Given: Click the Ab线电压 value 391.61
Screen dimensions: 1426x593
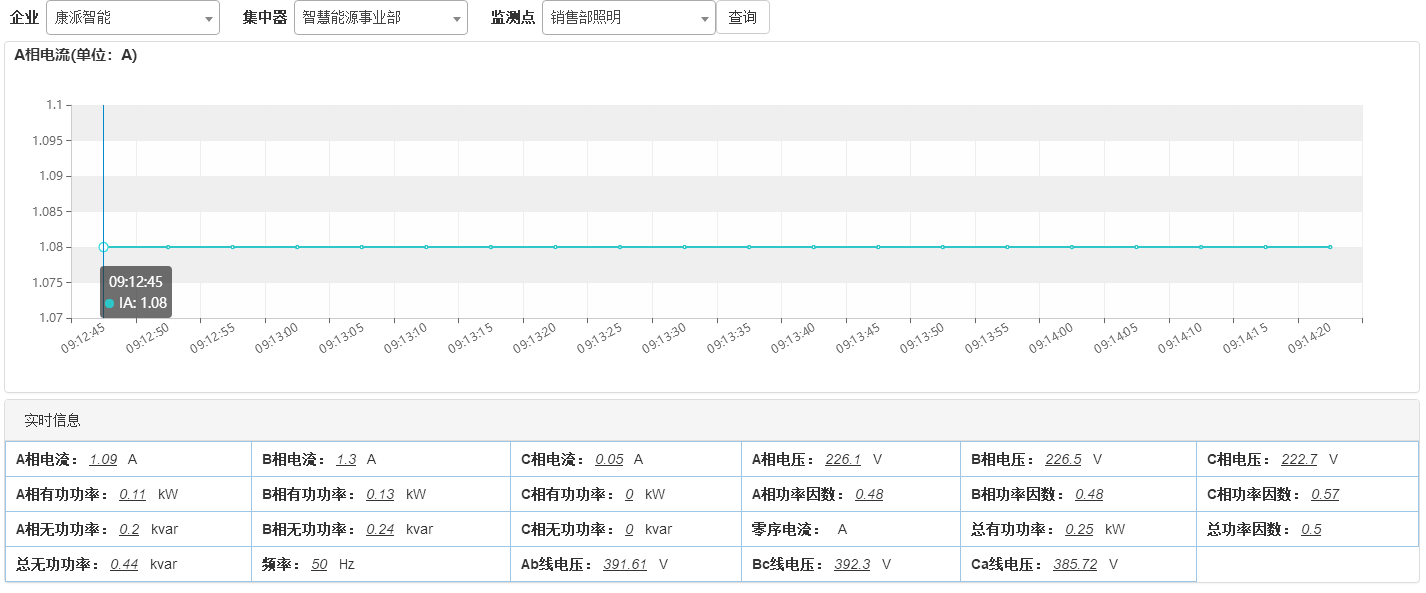Looking at the screenshot, I should click(x=624, y=564).
